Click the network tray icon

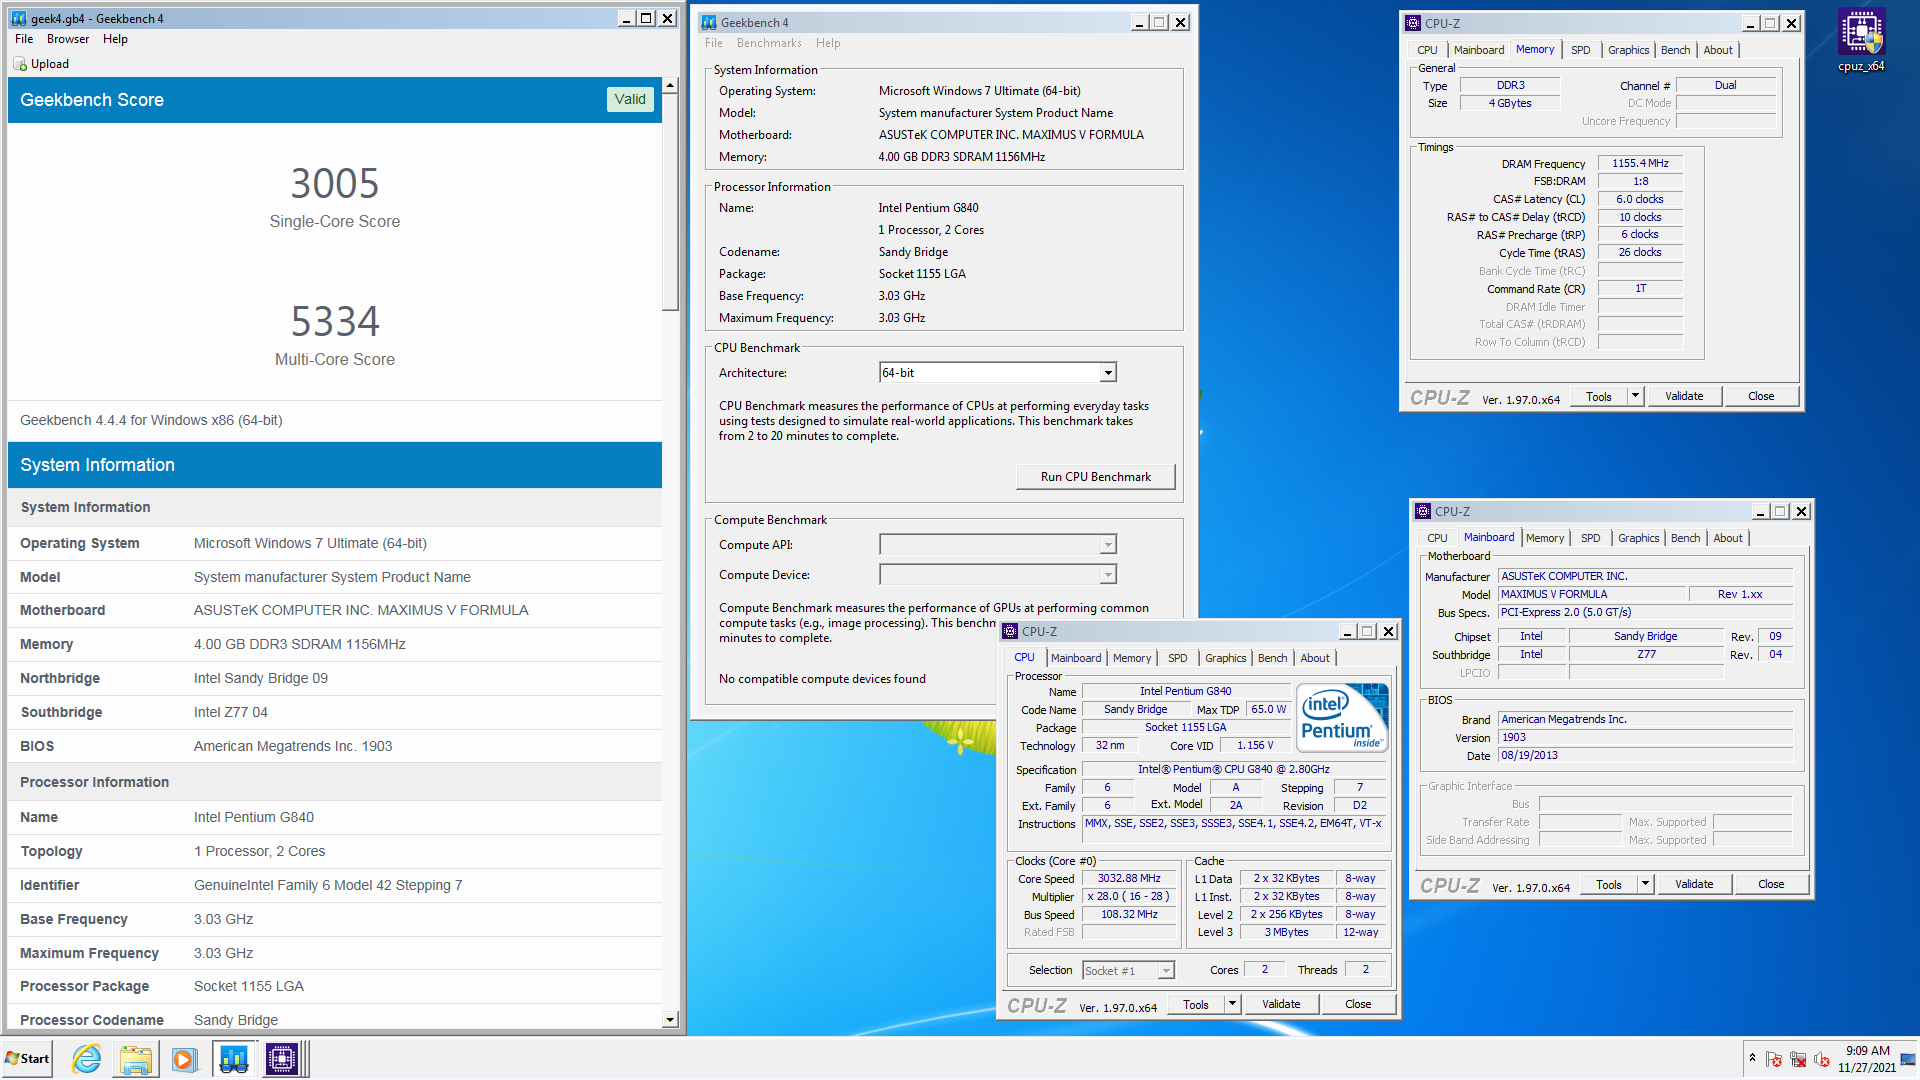tap(1798, 1059)
